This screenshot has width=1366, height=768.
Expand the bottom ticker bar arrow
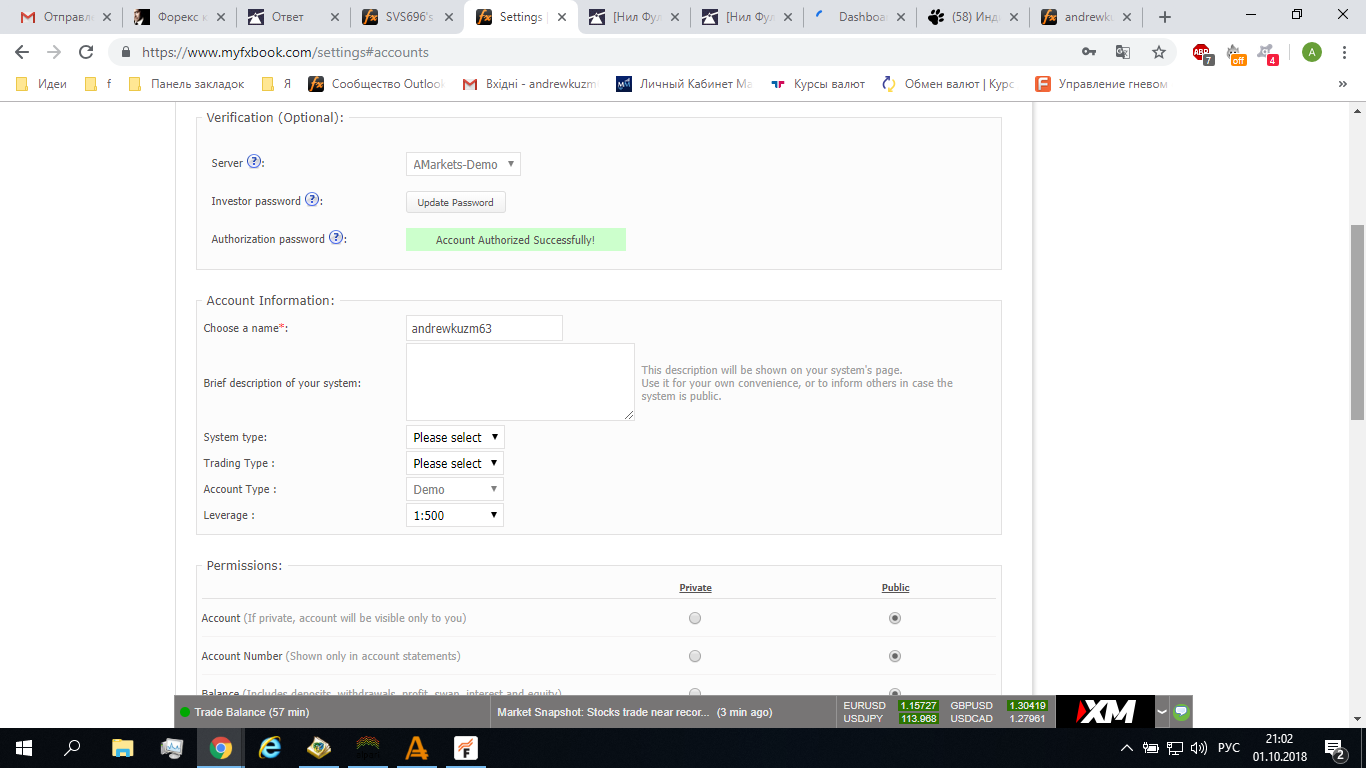pos(1162,712)
